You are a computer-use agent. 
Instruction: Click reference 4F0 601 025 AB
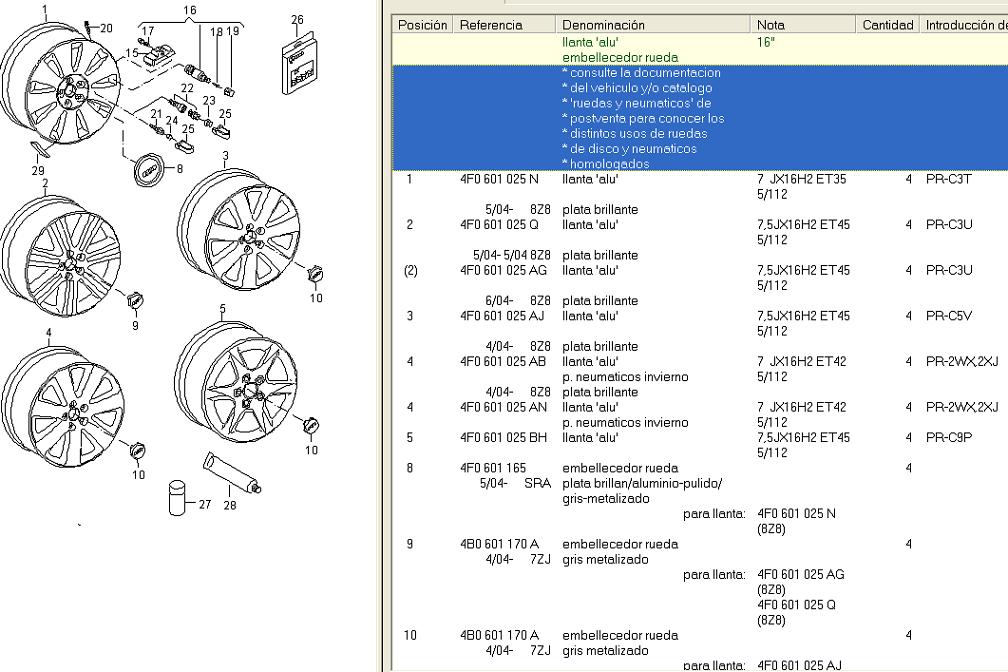(x=503, y=362)
